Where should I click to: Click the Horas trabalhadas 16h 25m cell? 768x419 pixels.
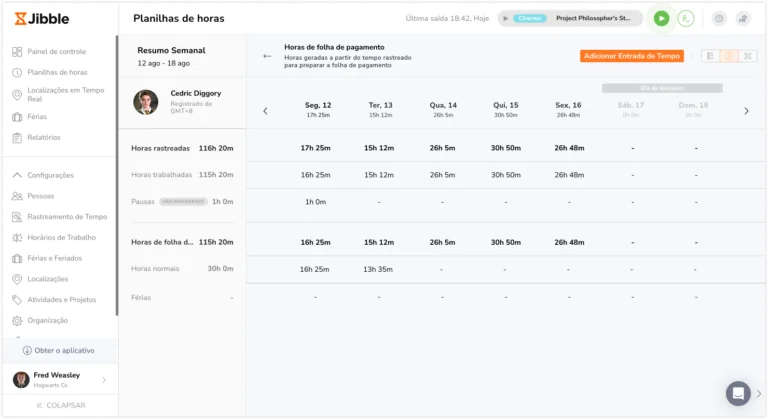pos(315,175)
